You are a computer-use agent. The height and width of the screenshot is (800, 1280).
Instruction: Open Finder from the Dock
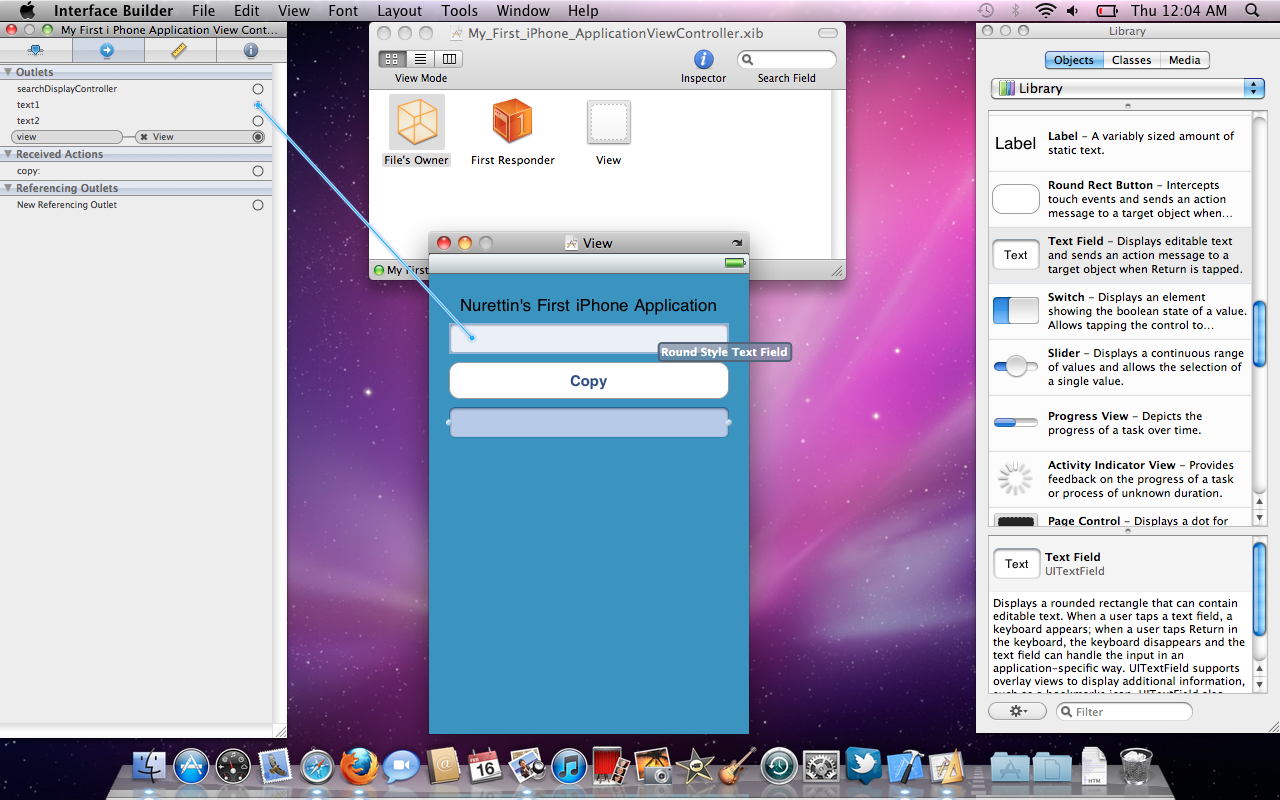[149, 767]
